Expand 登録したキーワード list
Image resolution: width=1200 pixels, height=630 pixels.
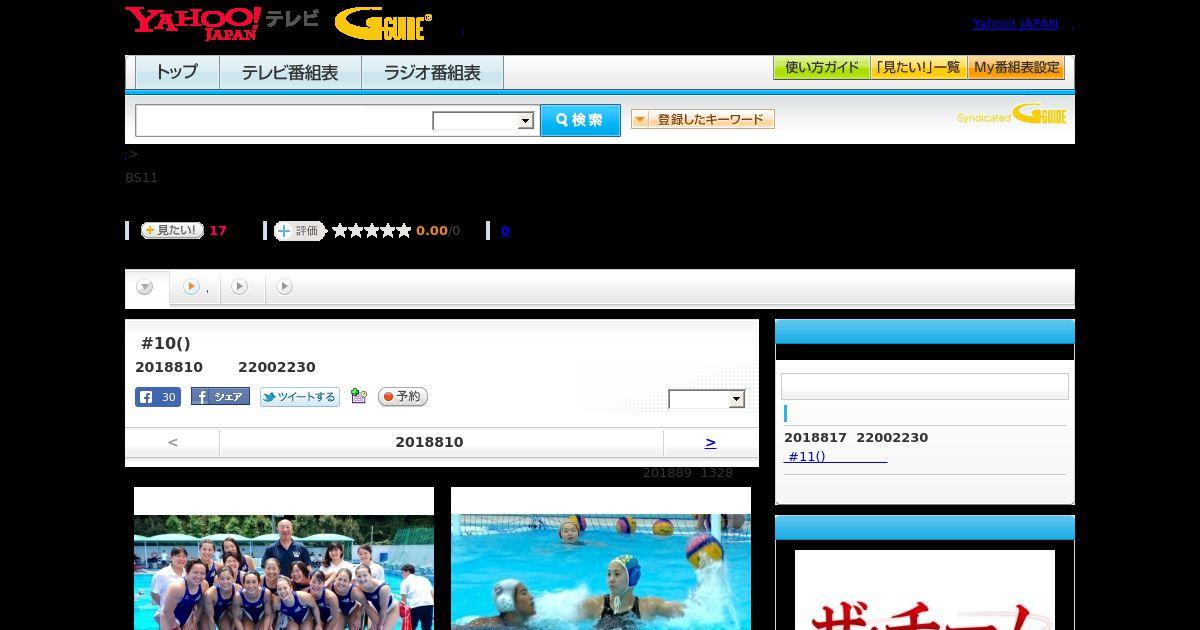[703, 119]
